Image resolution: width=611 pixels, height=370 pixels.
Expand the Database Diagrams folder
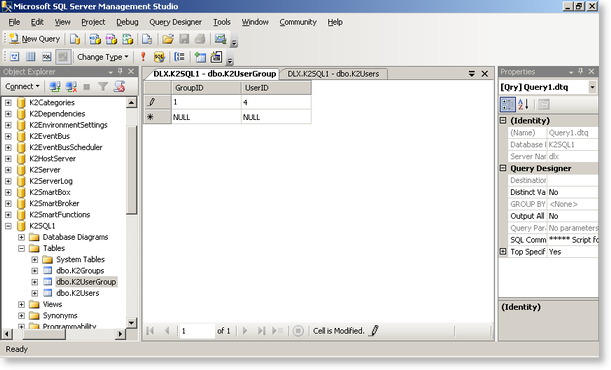click(21, 237)
